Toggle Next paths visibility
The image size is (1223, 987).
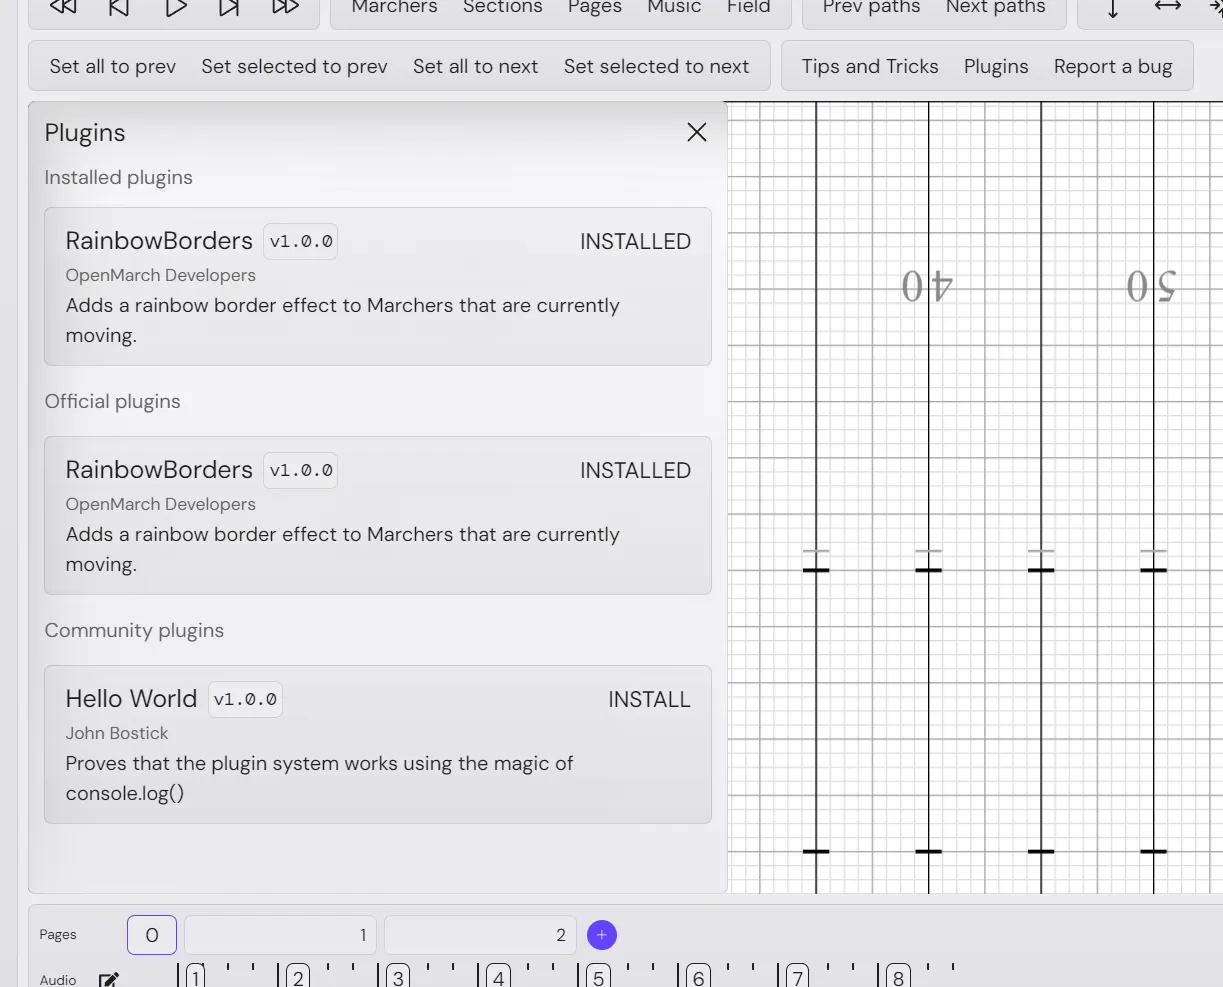(995, 8)
